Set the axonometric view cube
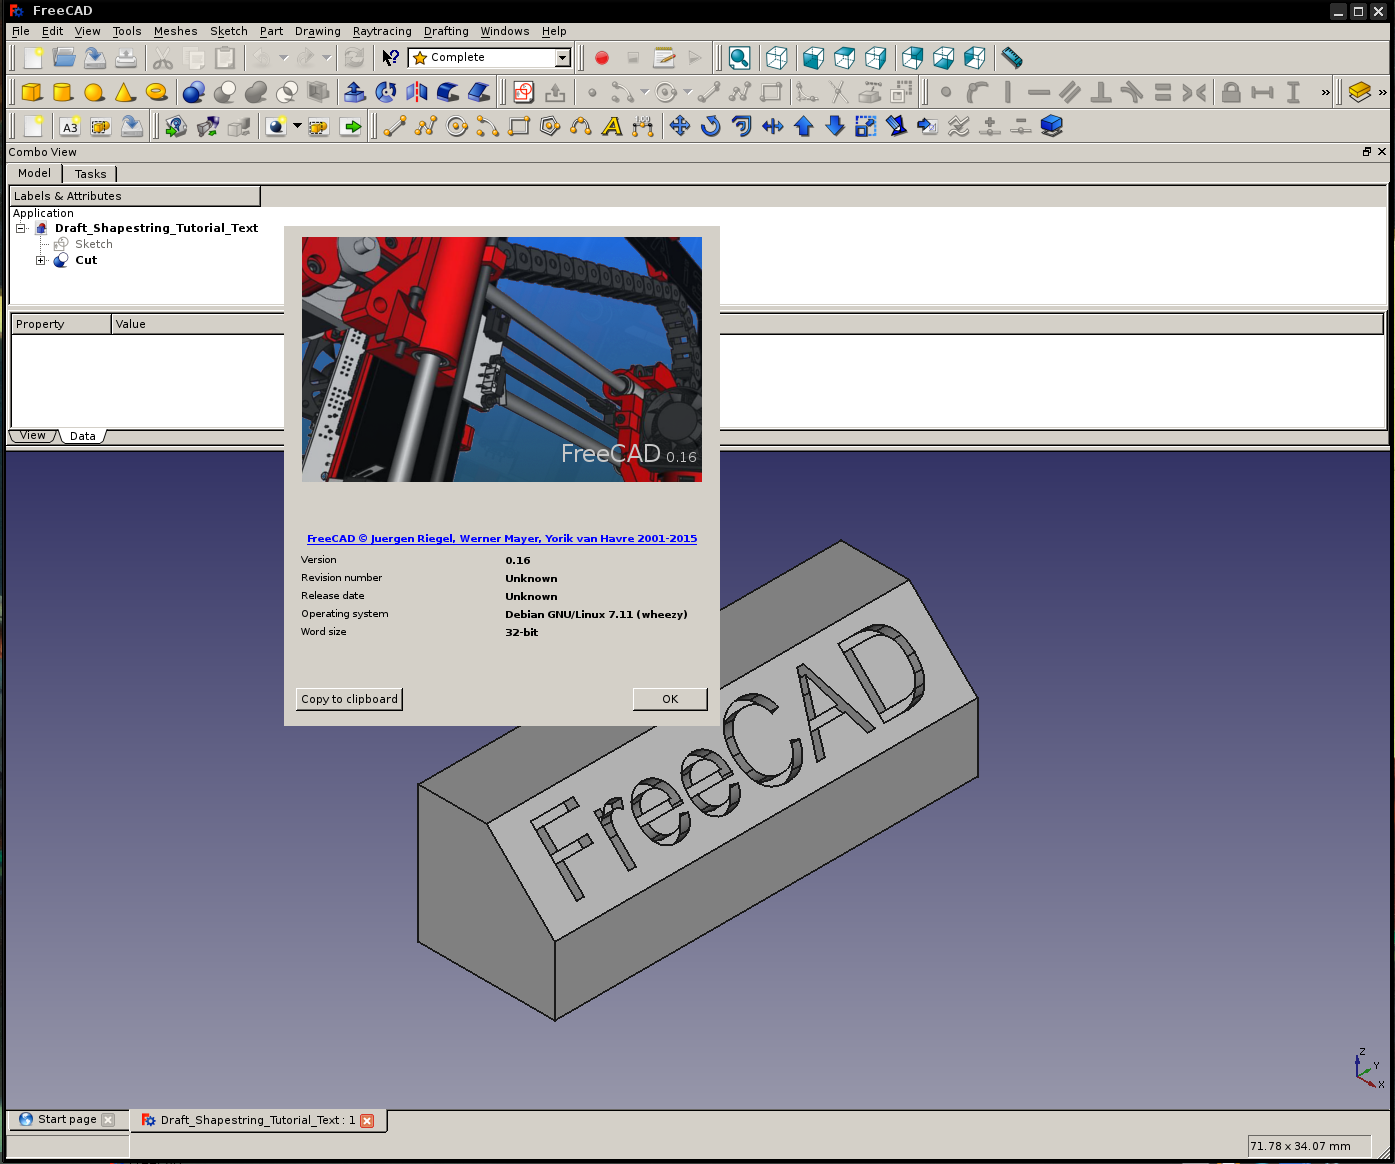Viewport: 1395px width, 1164px height. (776, 58)
